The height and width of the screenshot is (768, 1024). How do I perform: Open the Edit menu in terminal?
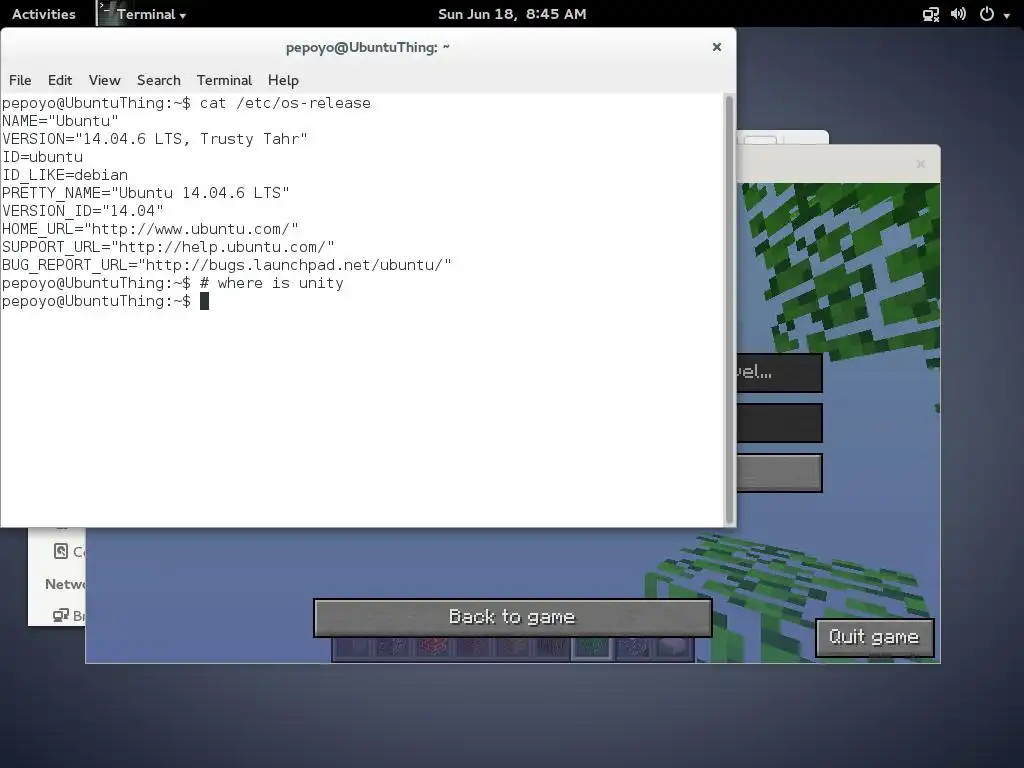coord(59,80)
